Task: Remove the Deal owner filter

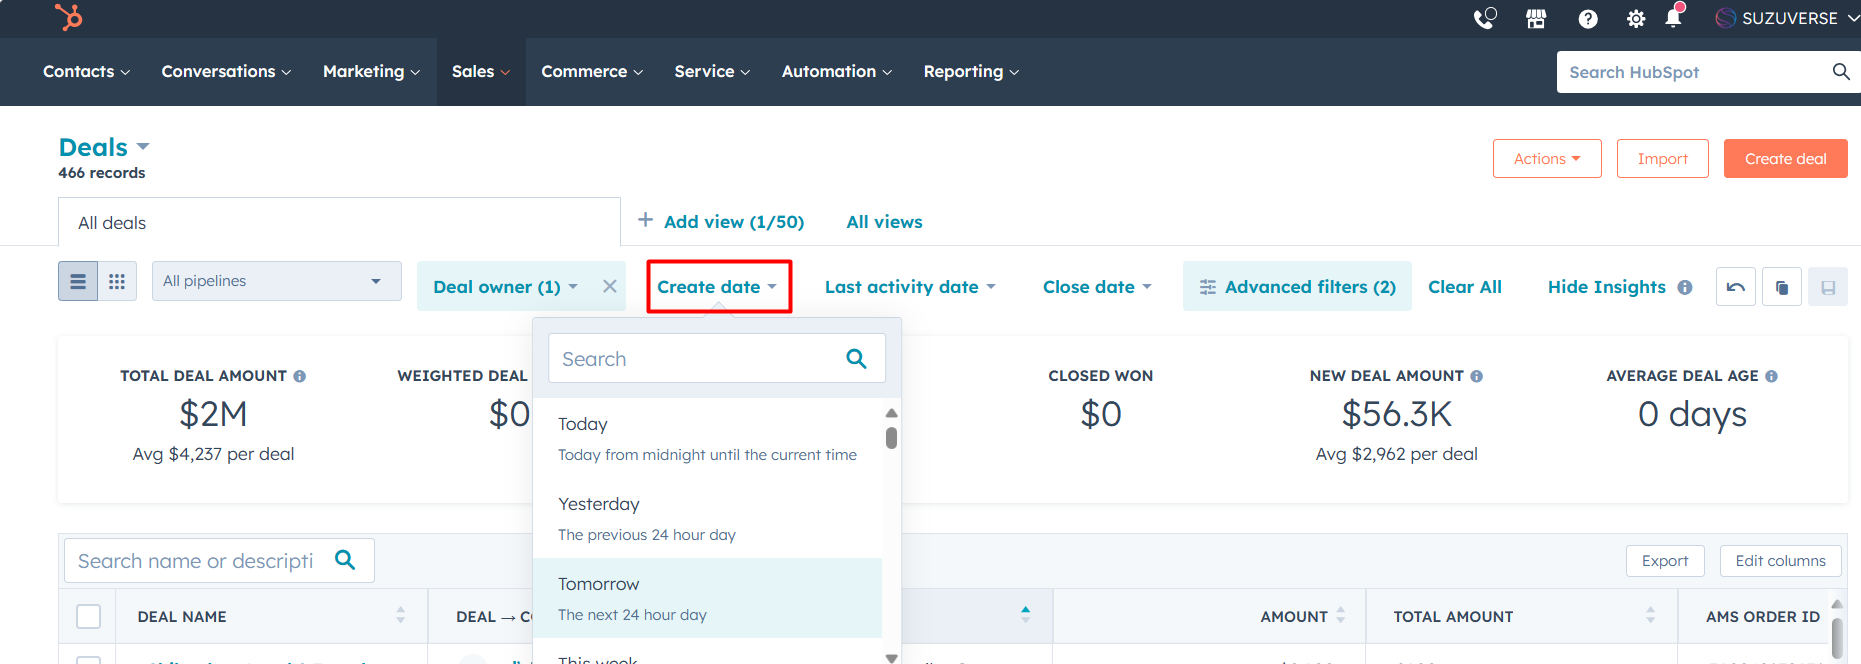Action: [x=609, y=286]
